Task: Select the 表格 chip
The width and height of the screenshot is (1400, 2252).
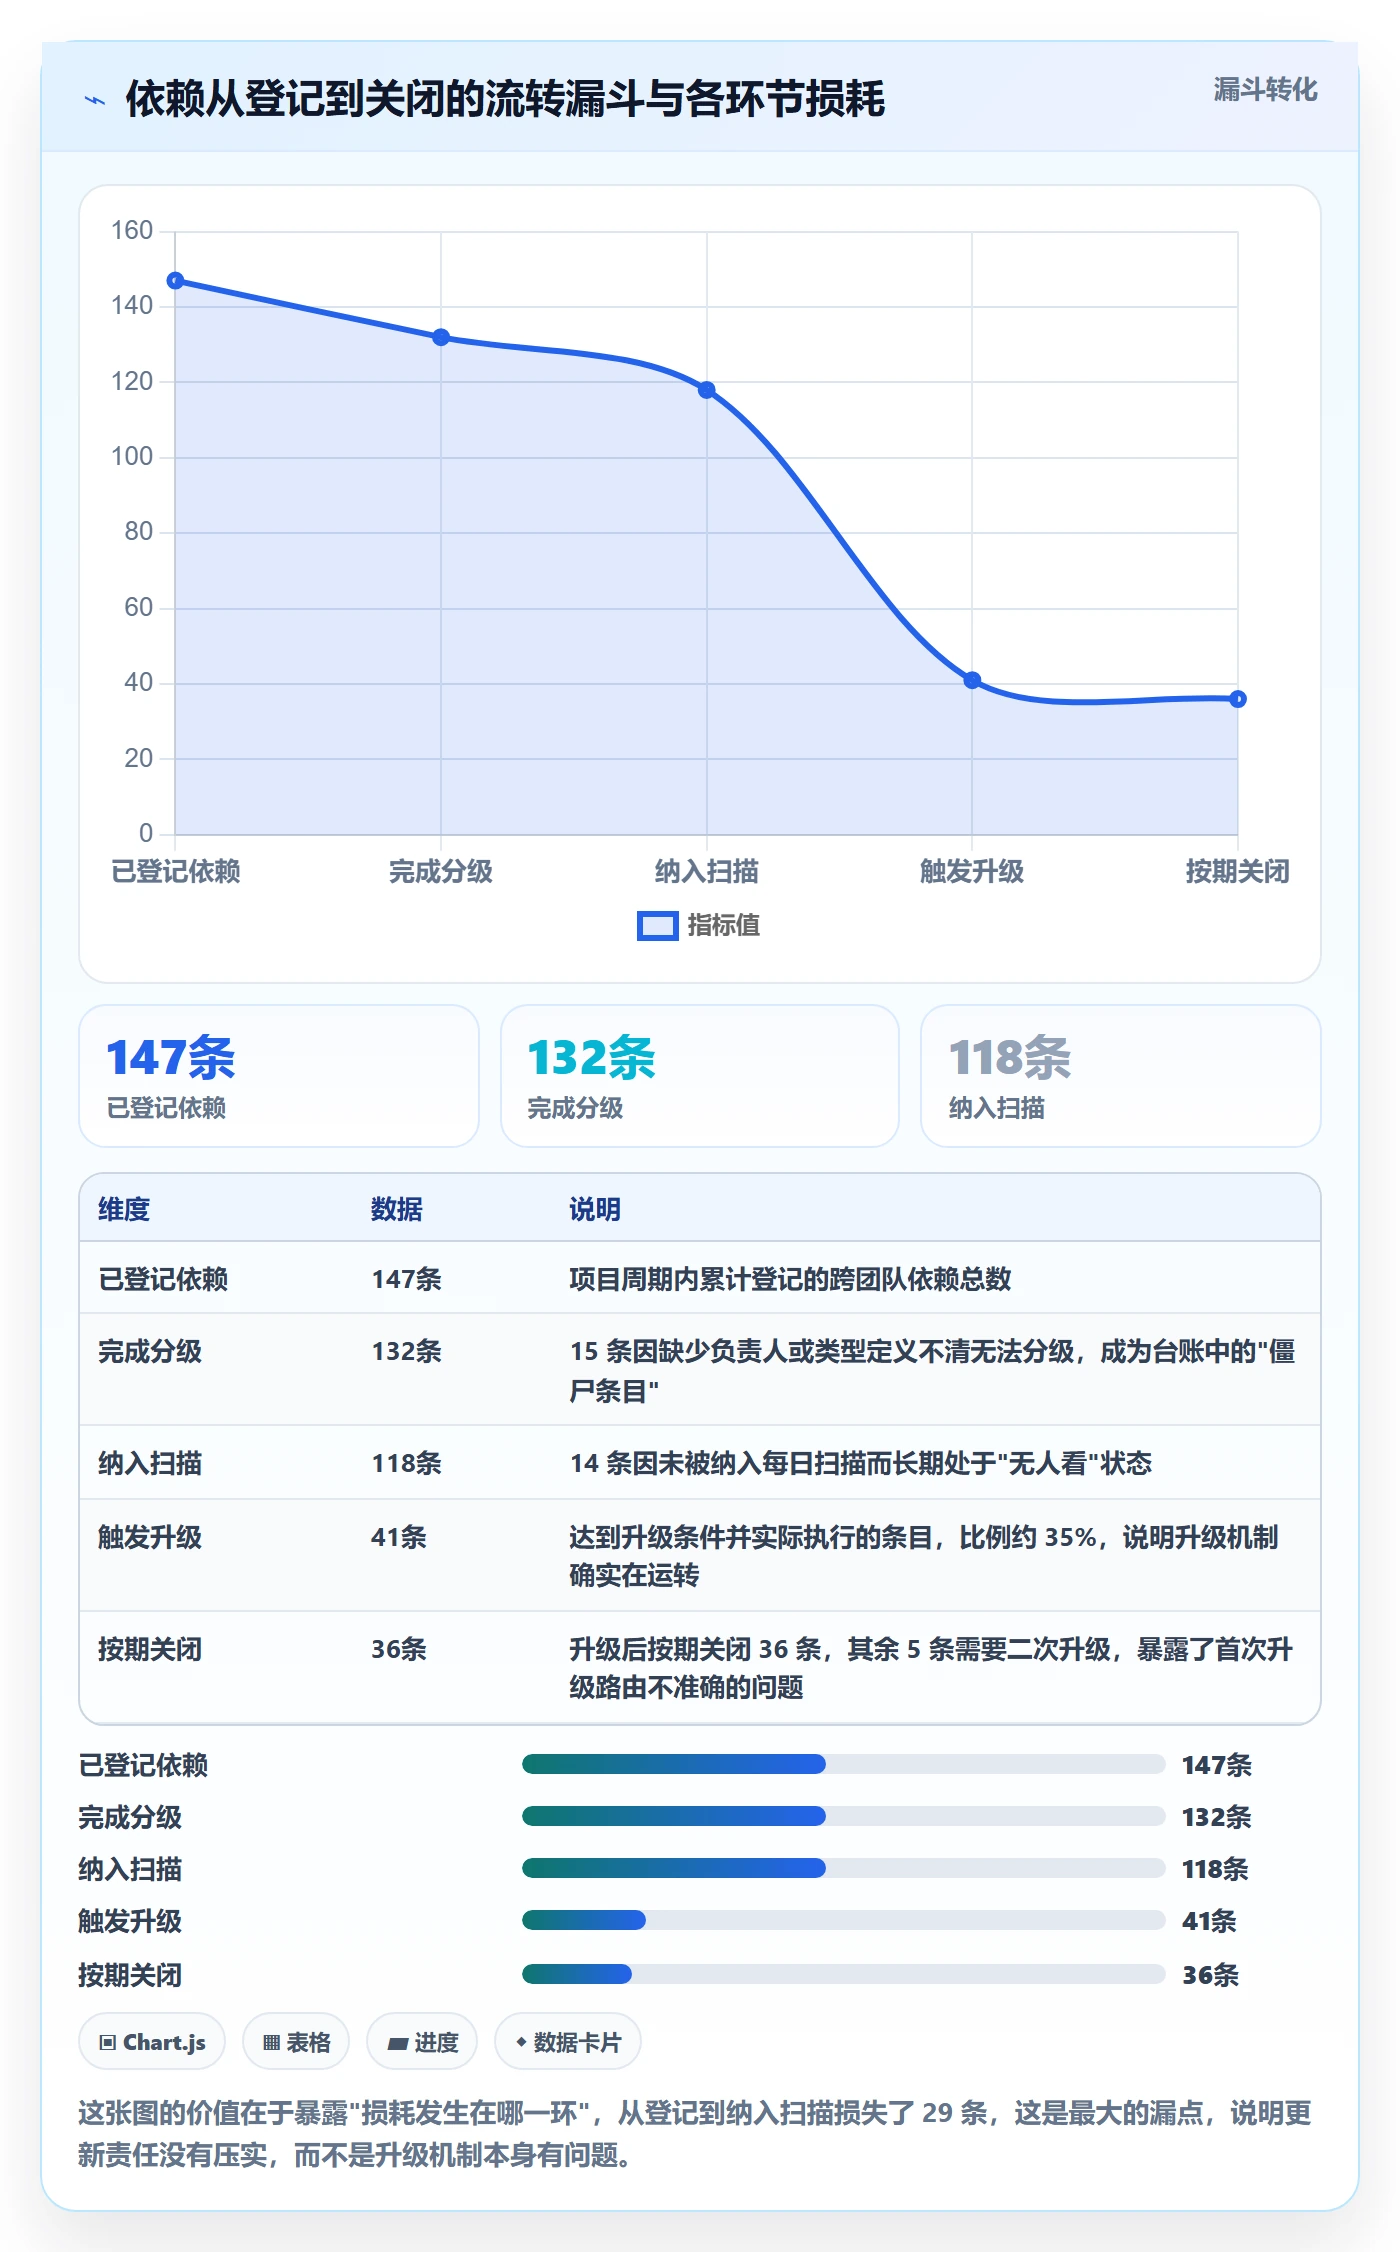Action: (296, 2042)
